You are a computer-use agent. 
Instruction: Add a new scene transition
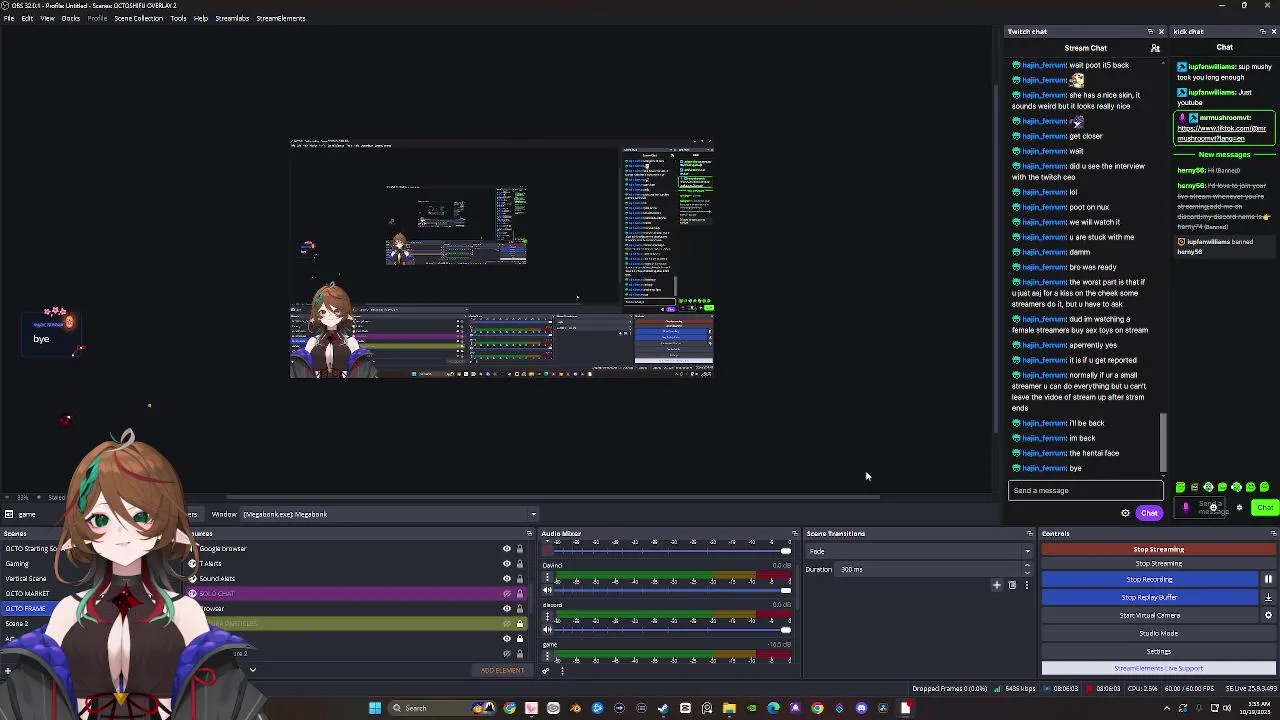click(x=996, y=585)
